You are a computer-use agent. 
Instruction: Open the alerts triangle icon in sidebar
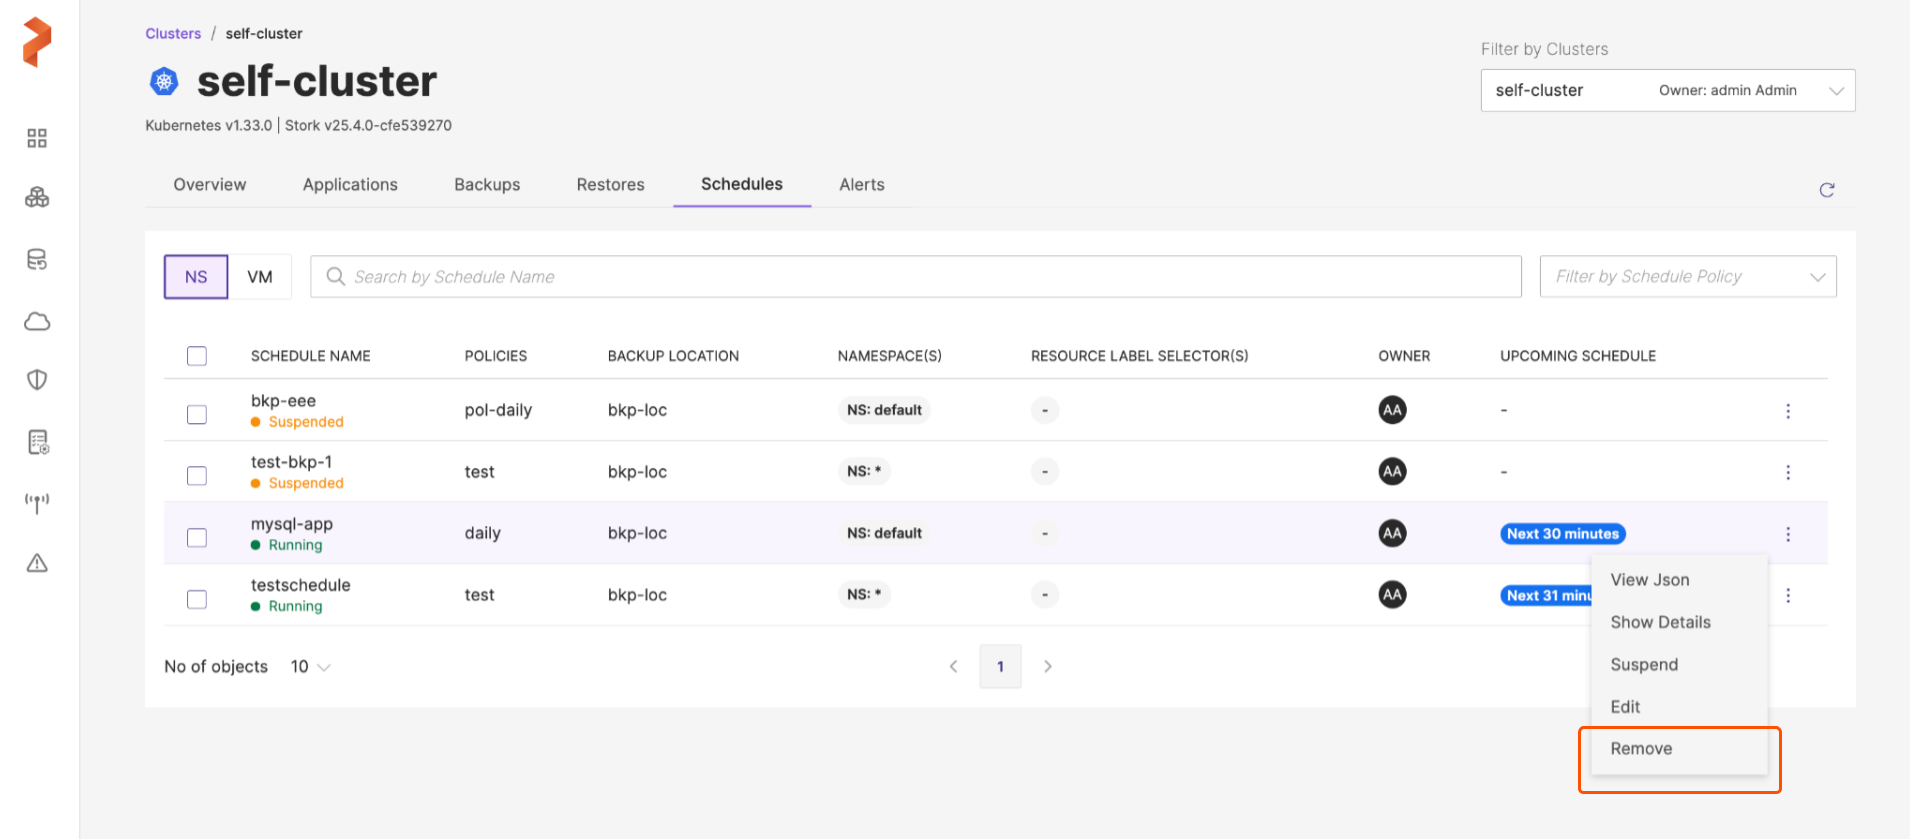point(37,563)
